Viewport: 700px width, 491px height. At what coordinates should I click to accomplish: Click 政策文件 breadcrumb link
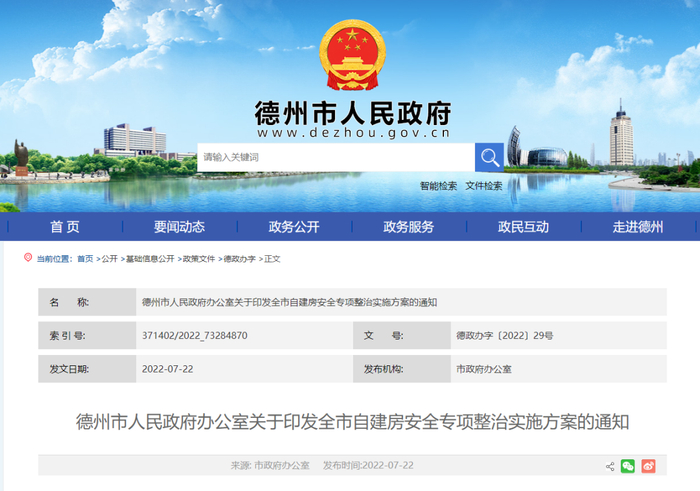tap(199, 259)
